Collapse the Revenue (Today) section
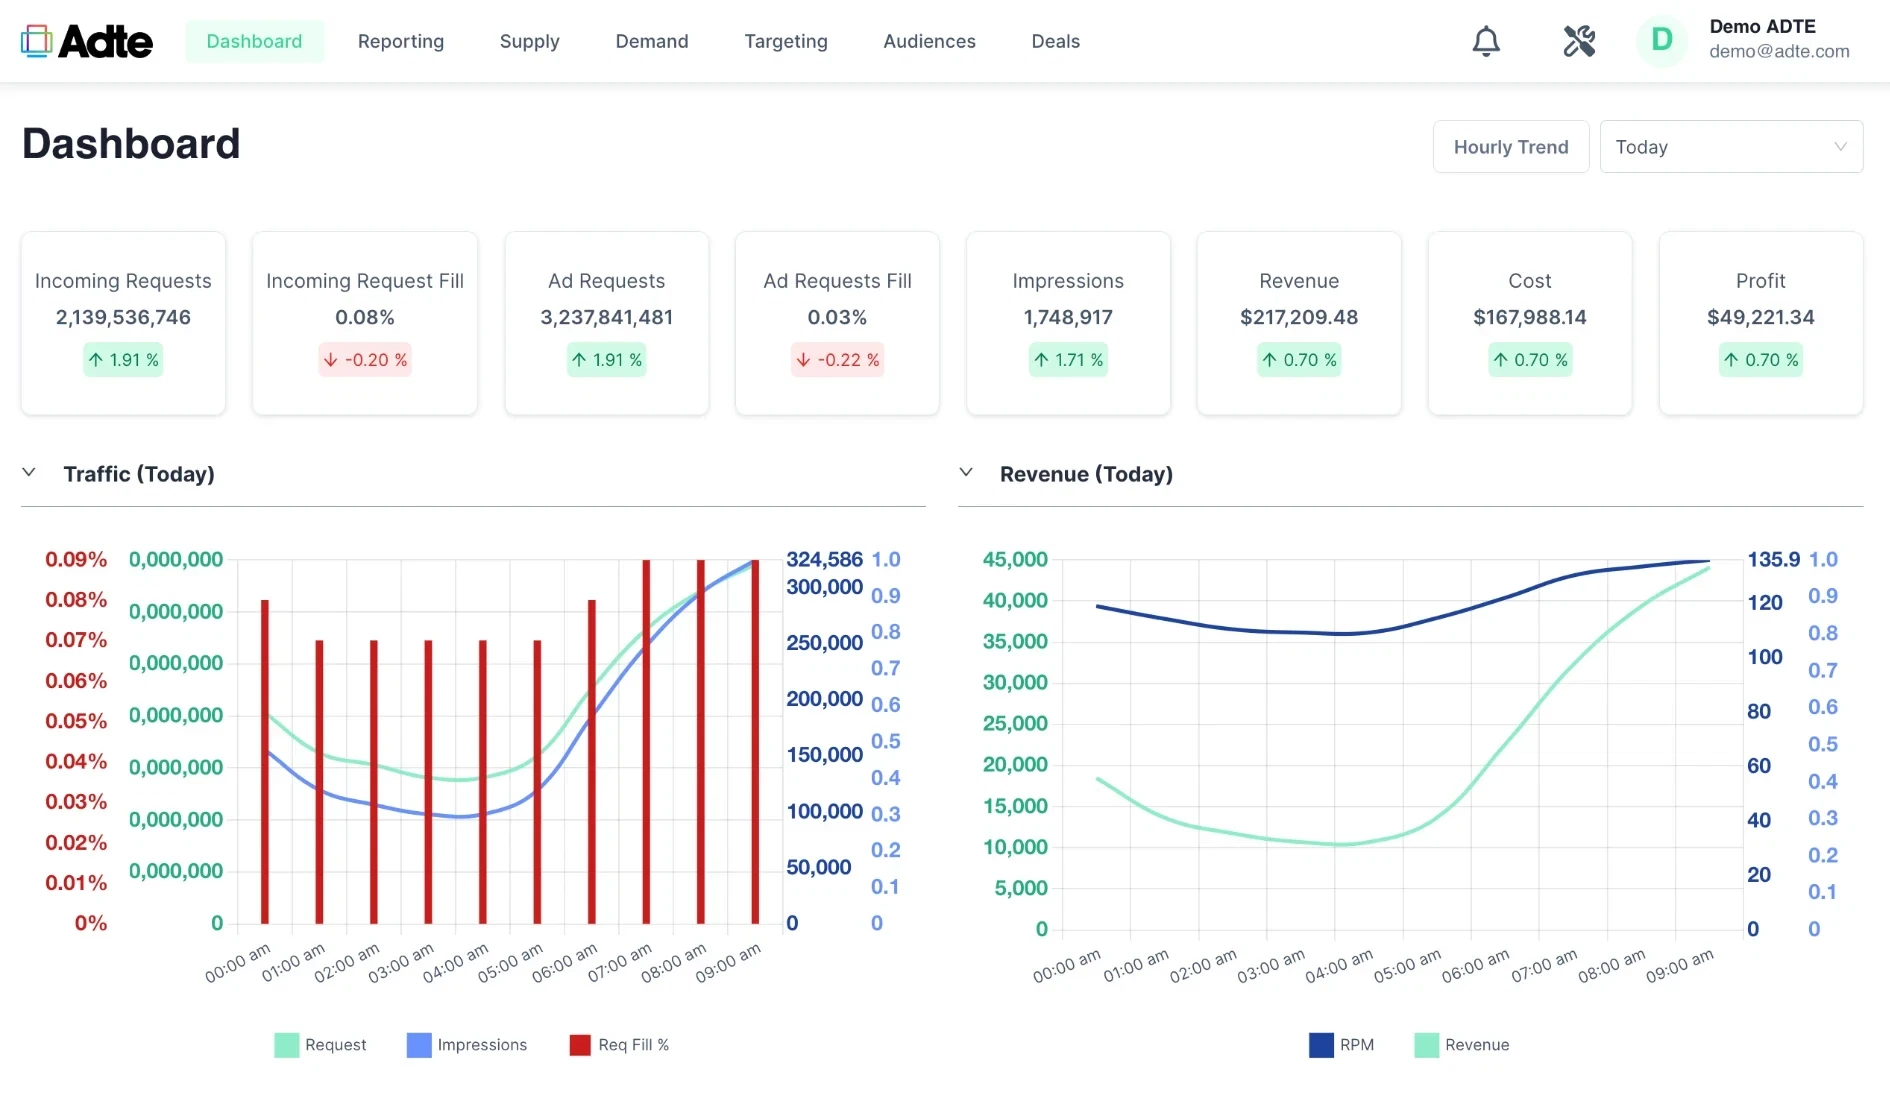This screenshot has width=1890, height=1100. (x=966, y=473)
